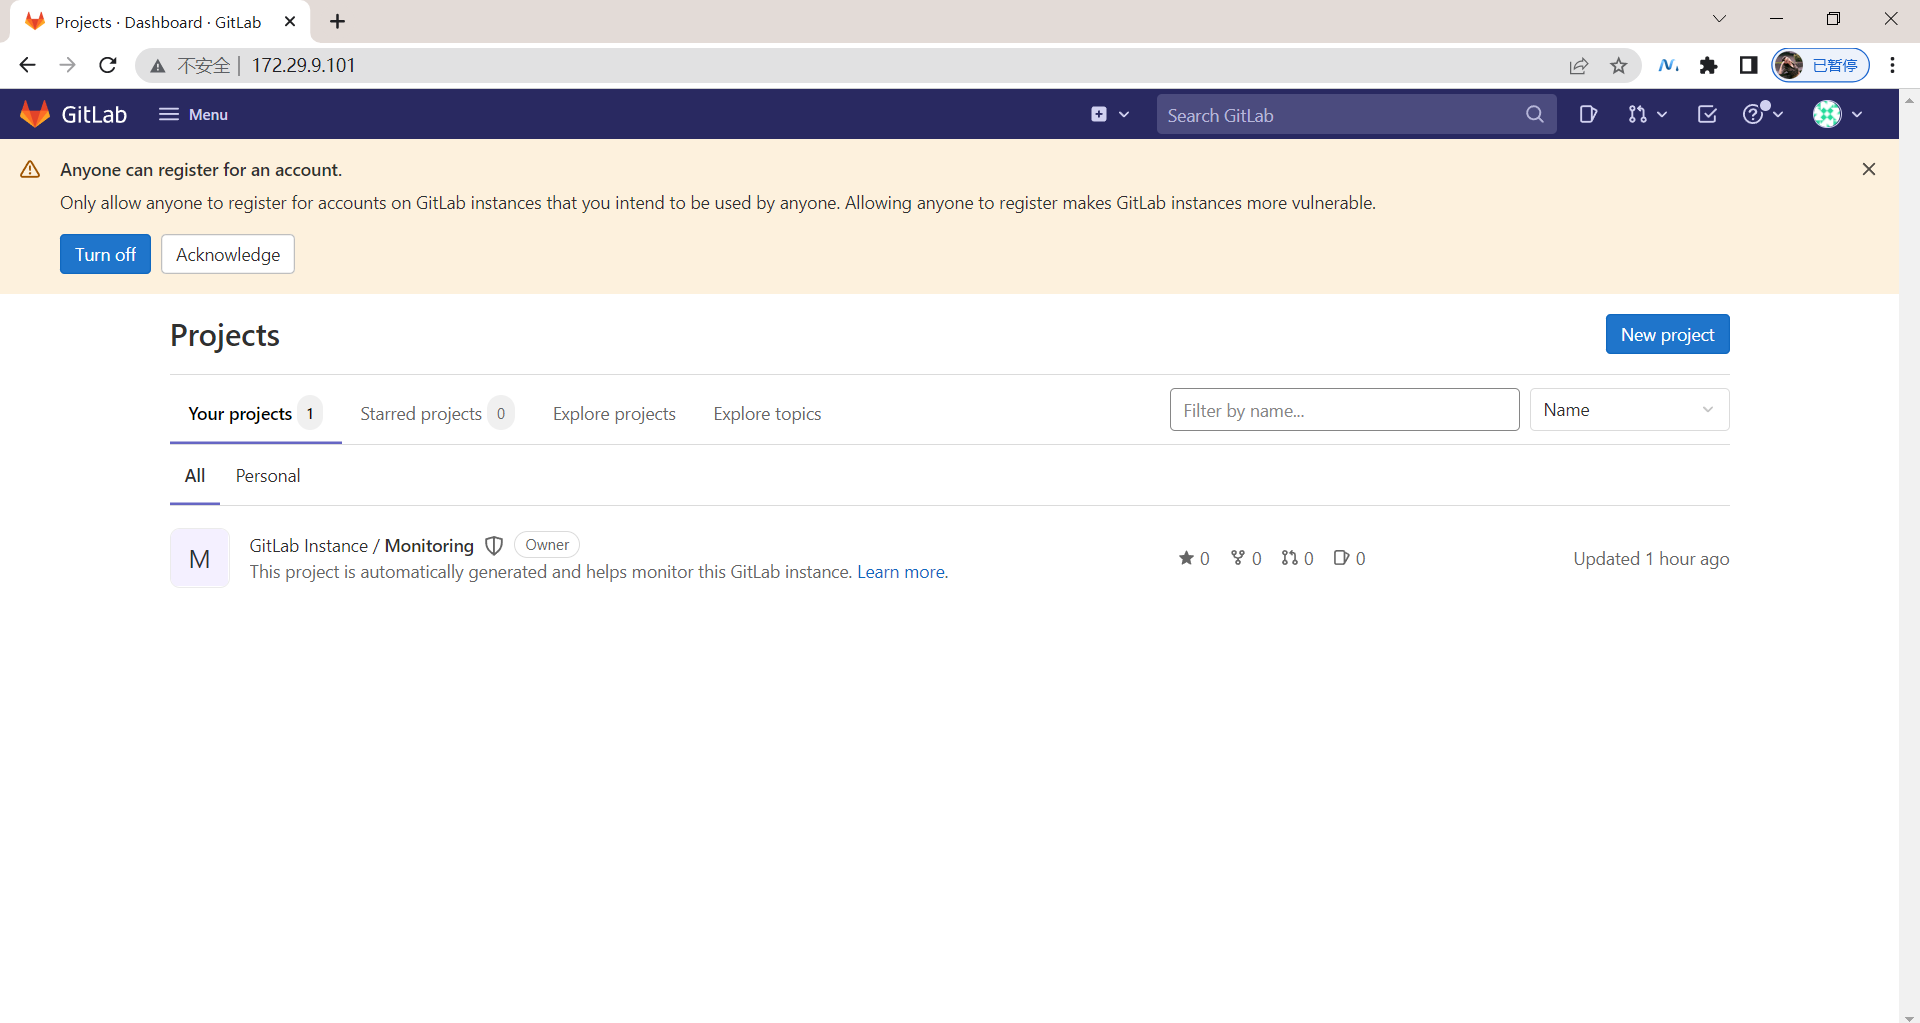Viewport: 1920px width, 1023px height.
Task: Bookmark this page with star icon
Action: [x=1619, y=66]
